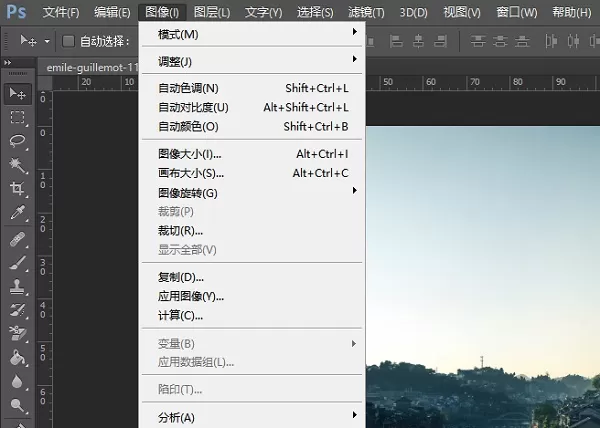This screenshot has height=428, width=600.
Task: Open the 滤镜(T) menu
Action: pyautogui.click(x=366, y=13)
